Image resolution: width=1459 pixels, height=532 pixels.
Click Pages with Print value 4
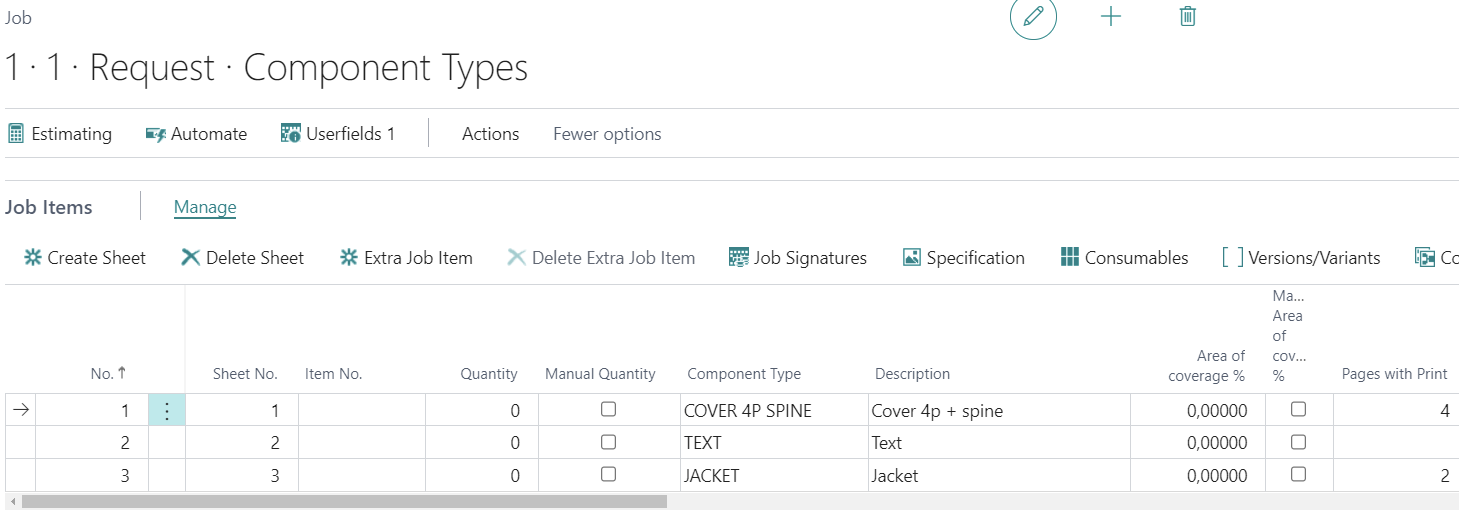pyautogui.click(x=1445, y=411)
